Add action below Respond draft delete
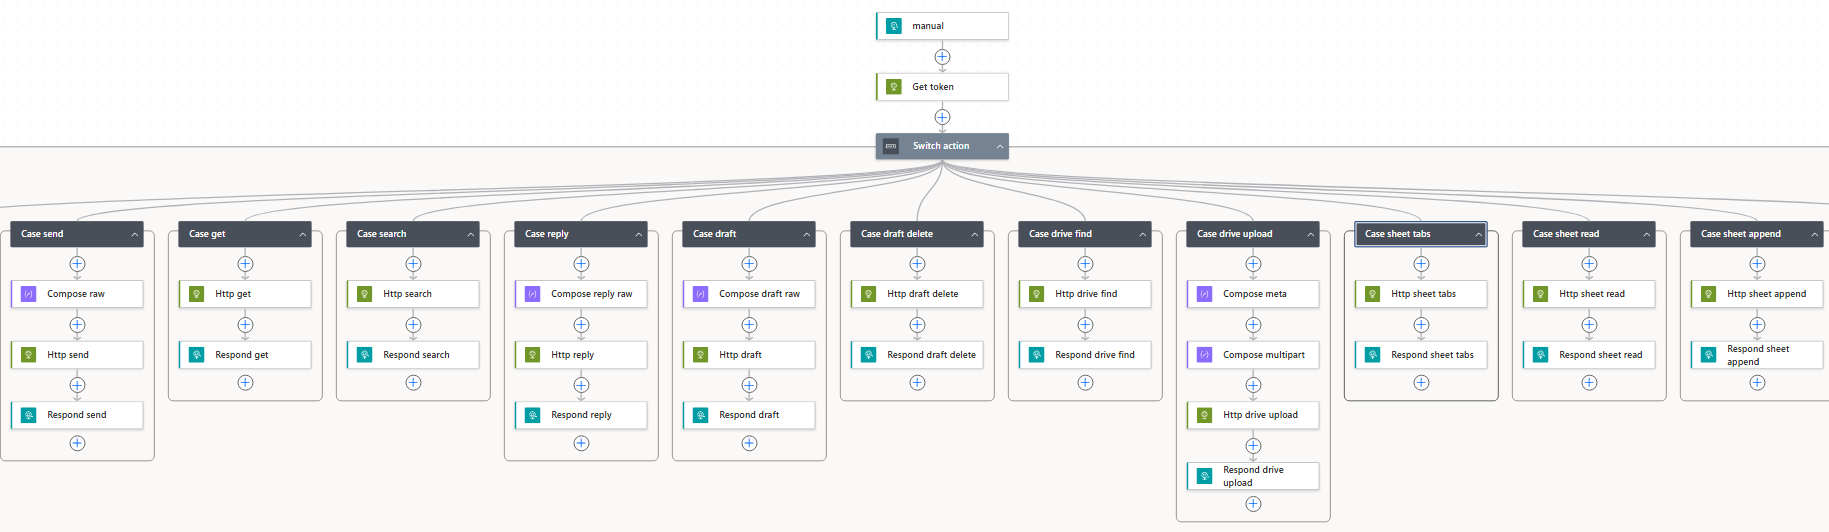The width and height of the screenshot is (1829, 532). click(x=917, y=382)
